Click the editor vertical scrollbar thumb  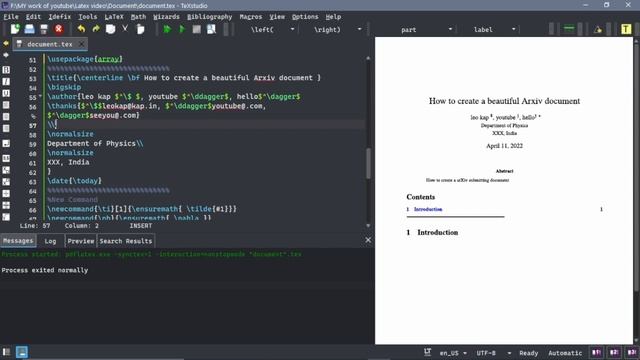point(368,163)
